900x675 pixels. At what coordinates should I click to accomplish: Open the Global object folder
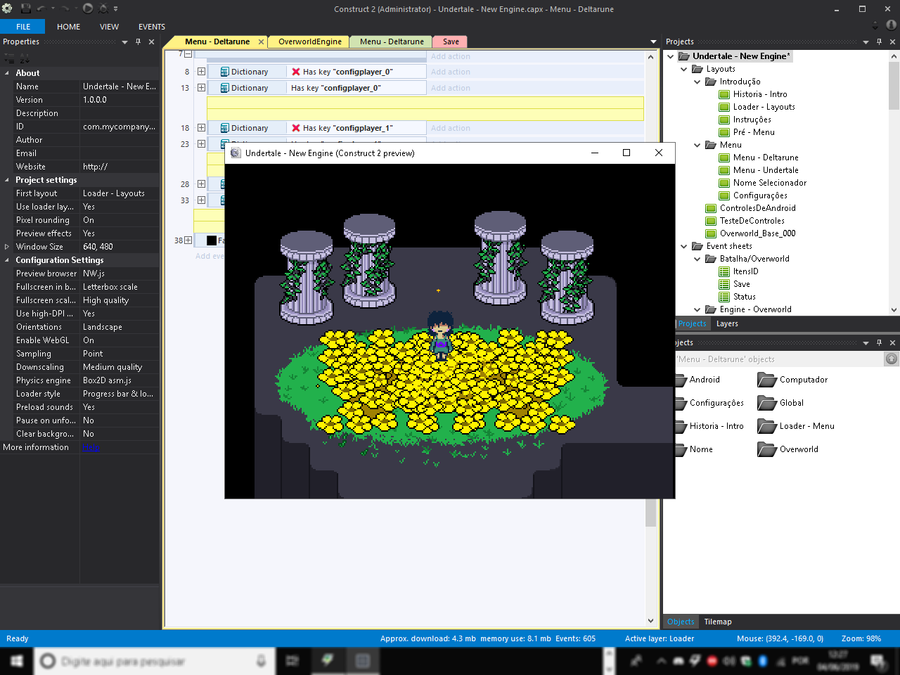click(x=780, y=403)
